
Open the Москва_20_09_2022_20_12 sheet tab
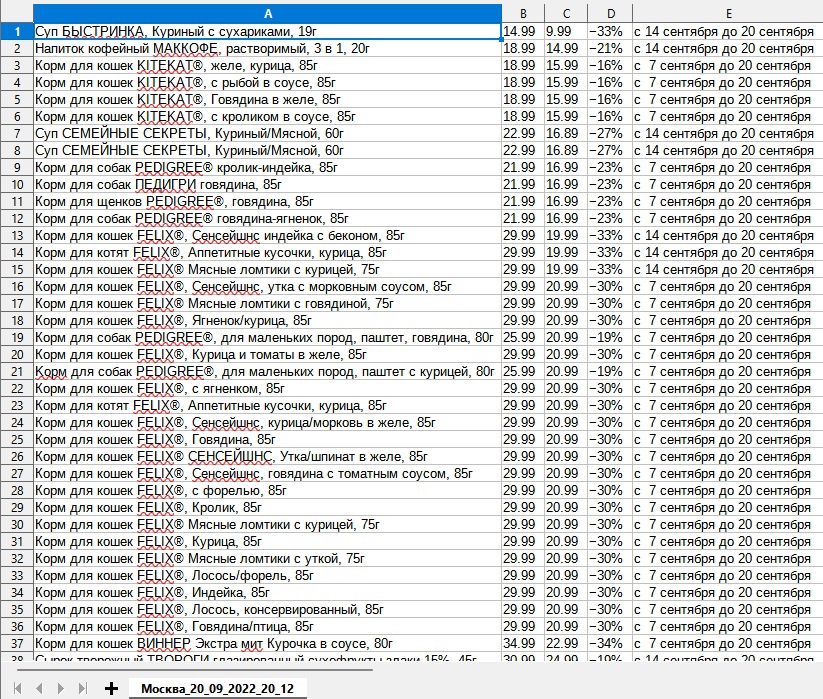click(217, 689)
